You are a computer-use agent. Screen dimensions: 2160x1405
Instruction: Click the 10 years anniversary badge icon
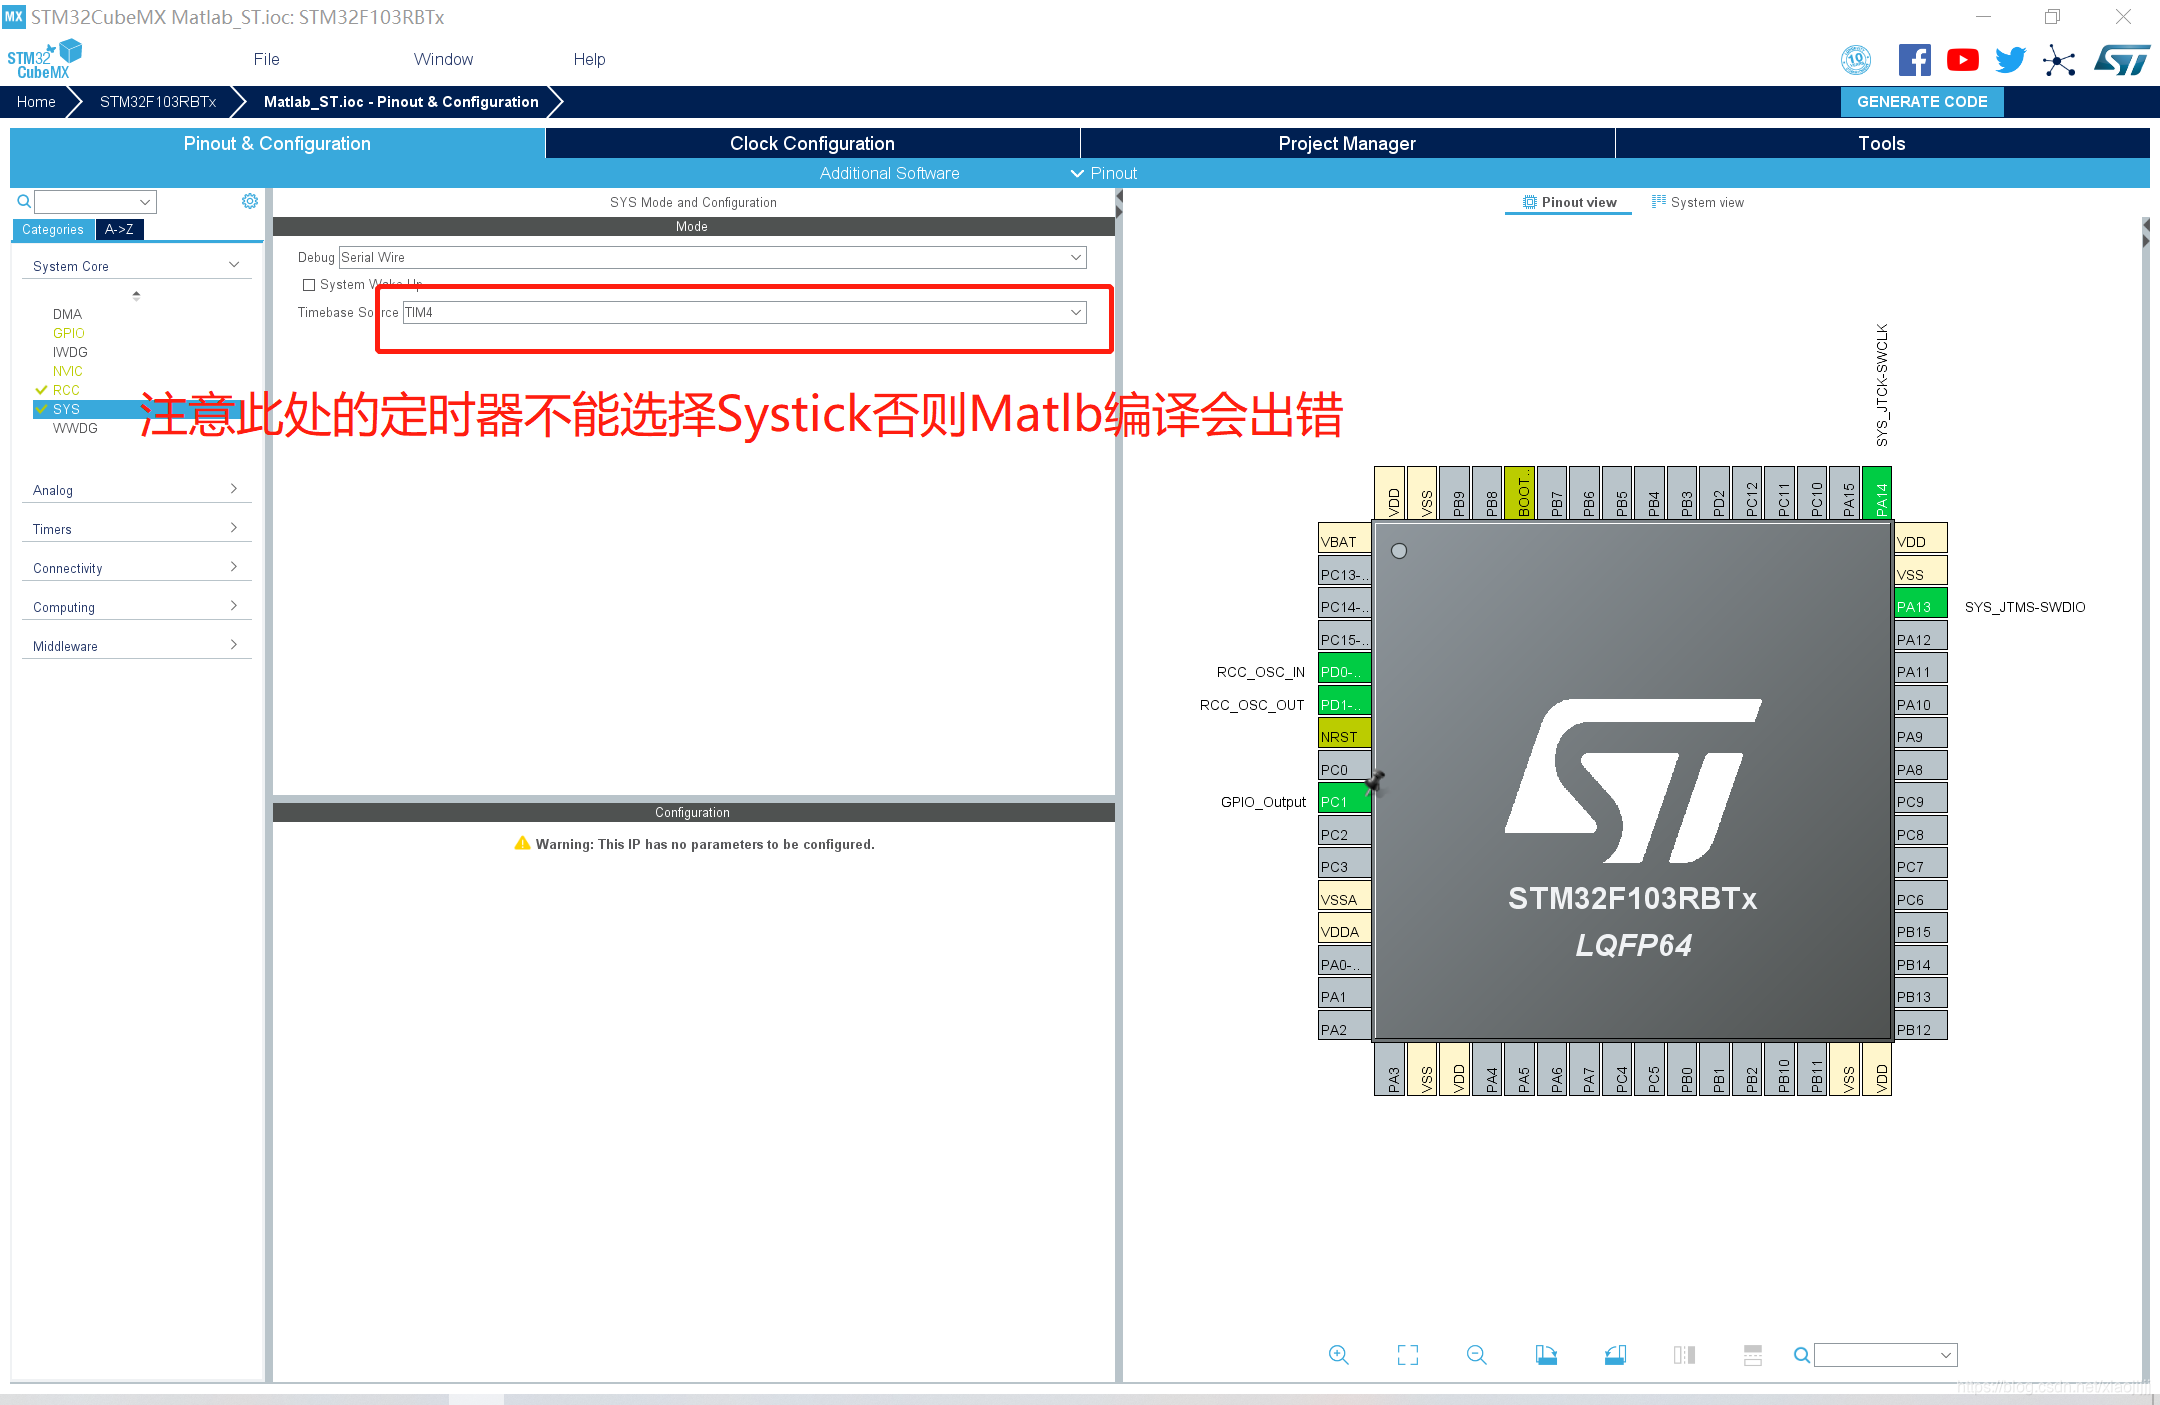pyautogui.click(x=1856, y=60)
